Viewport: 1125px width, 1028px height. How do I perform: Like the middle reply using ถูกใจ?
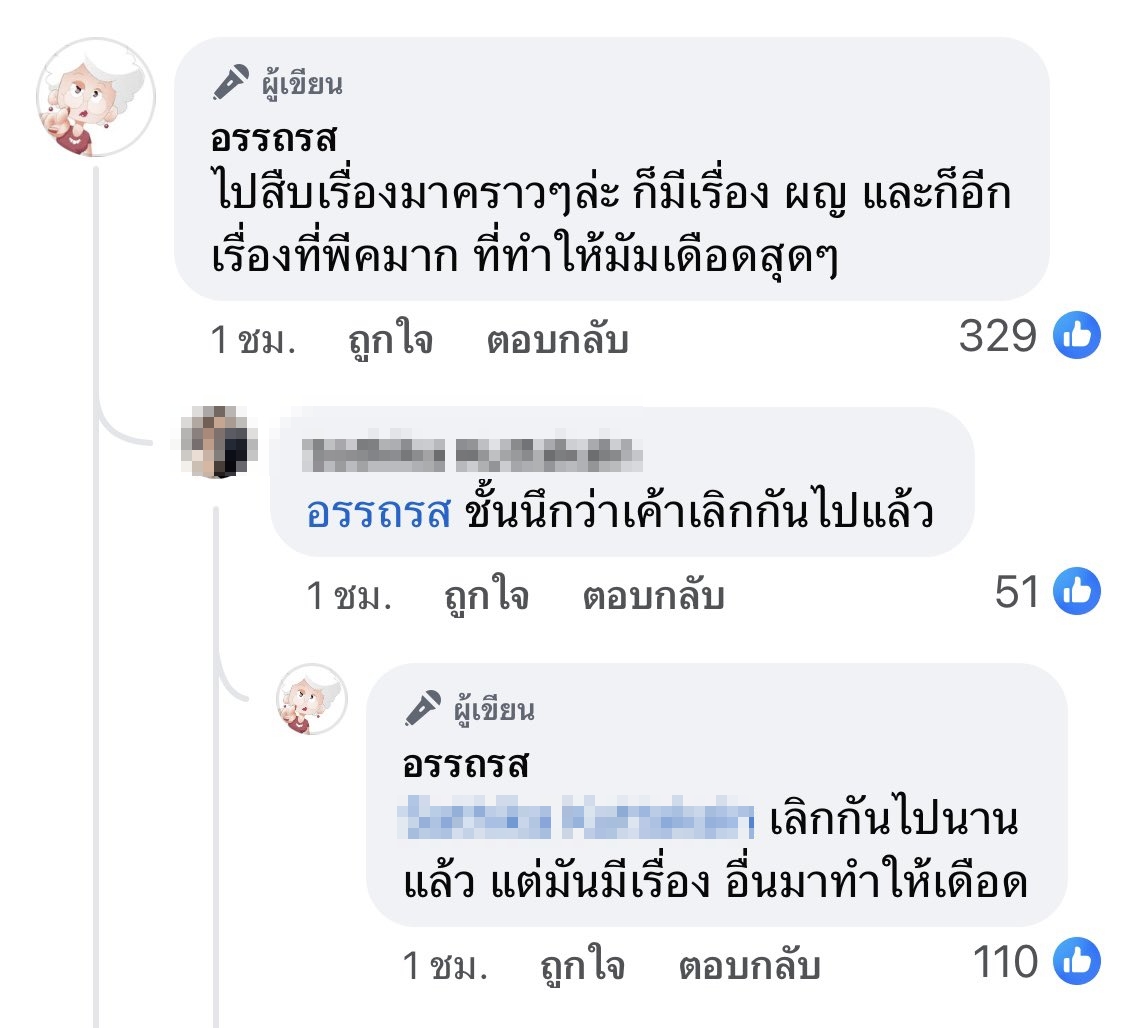pyautogui.click(x=486, y=597)
